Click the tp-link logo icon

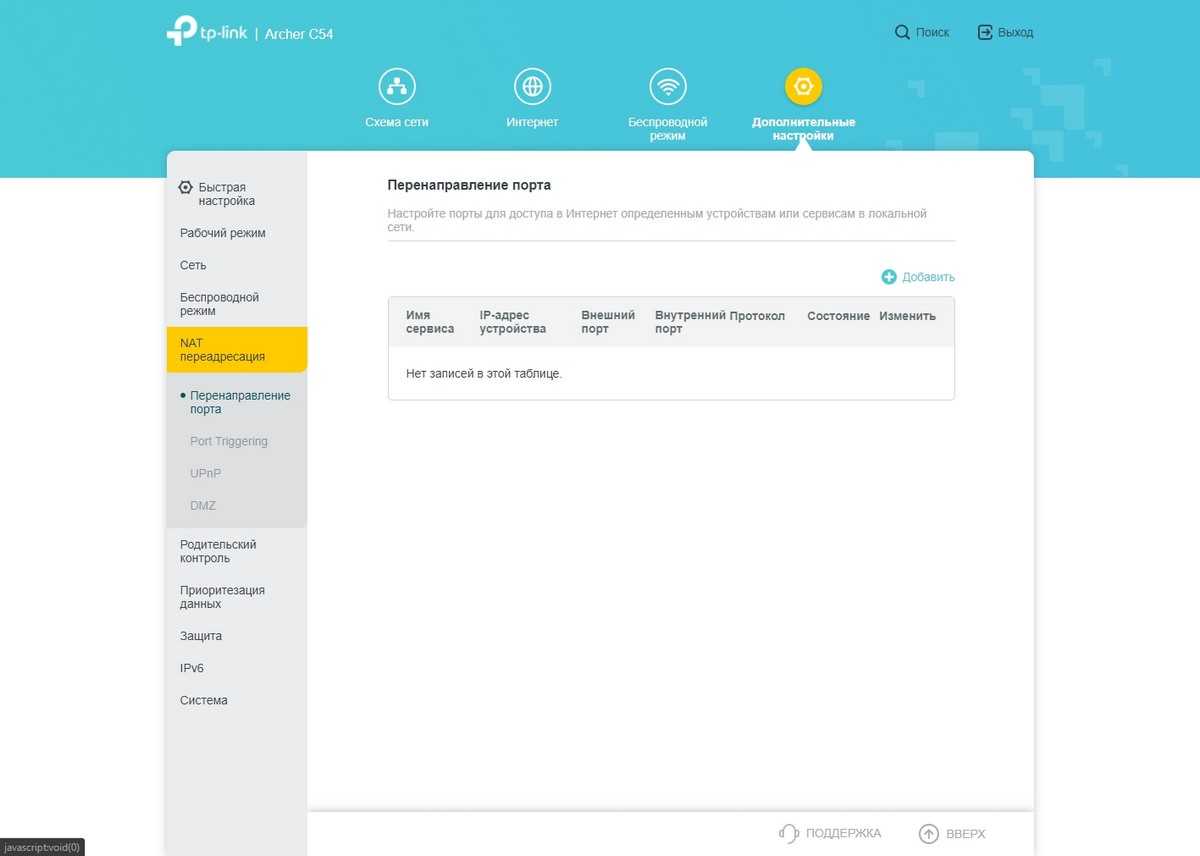click(181, 32)
